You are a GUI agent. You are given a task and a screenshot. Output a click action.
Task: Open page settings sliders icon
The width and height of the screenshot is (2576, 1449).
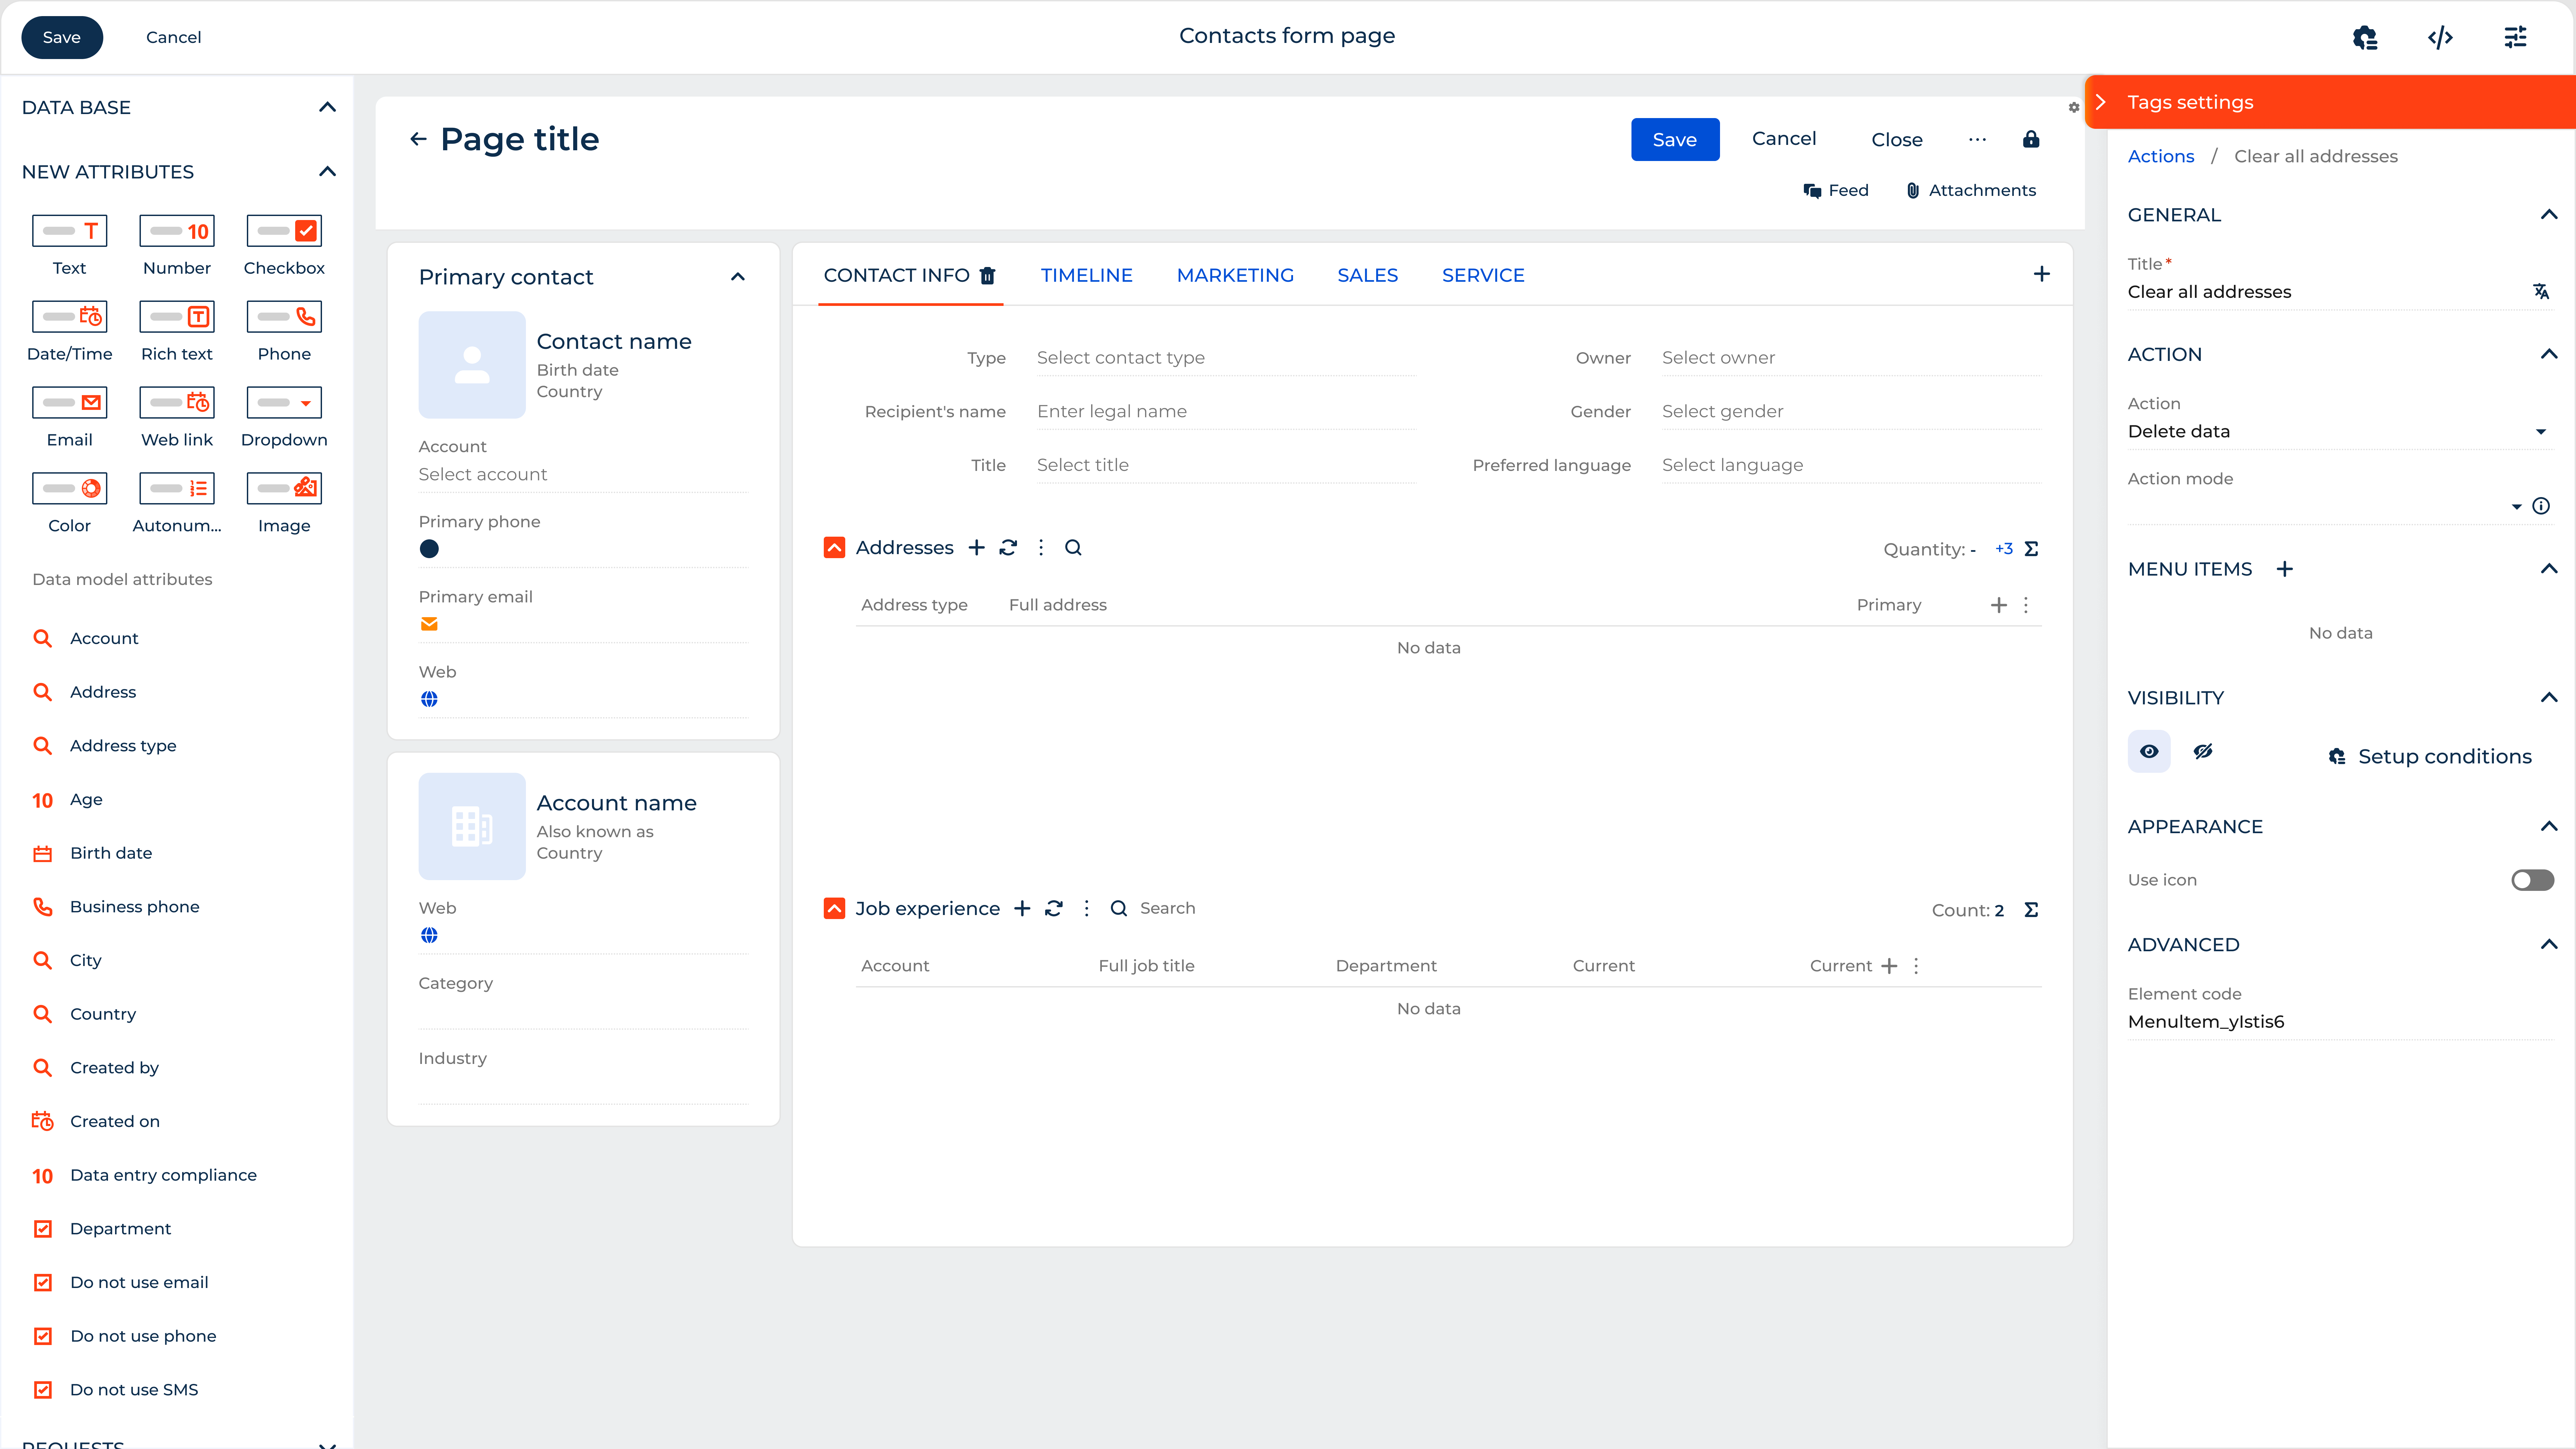pos(2515,37)
